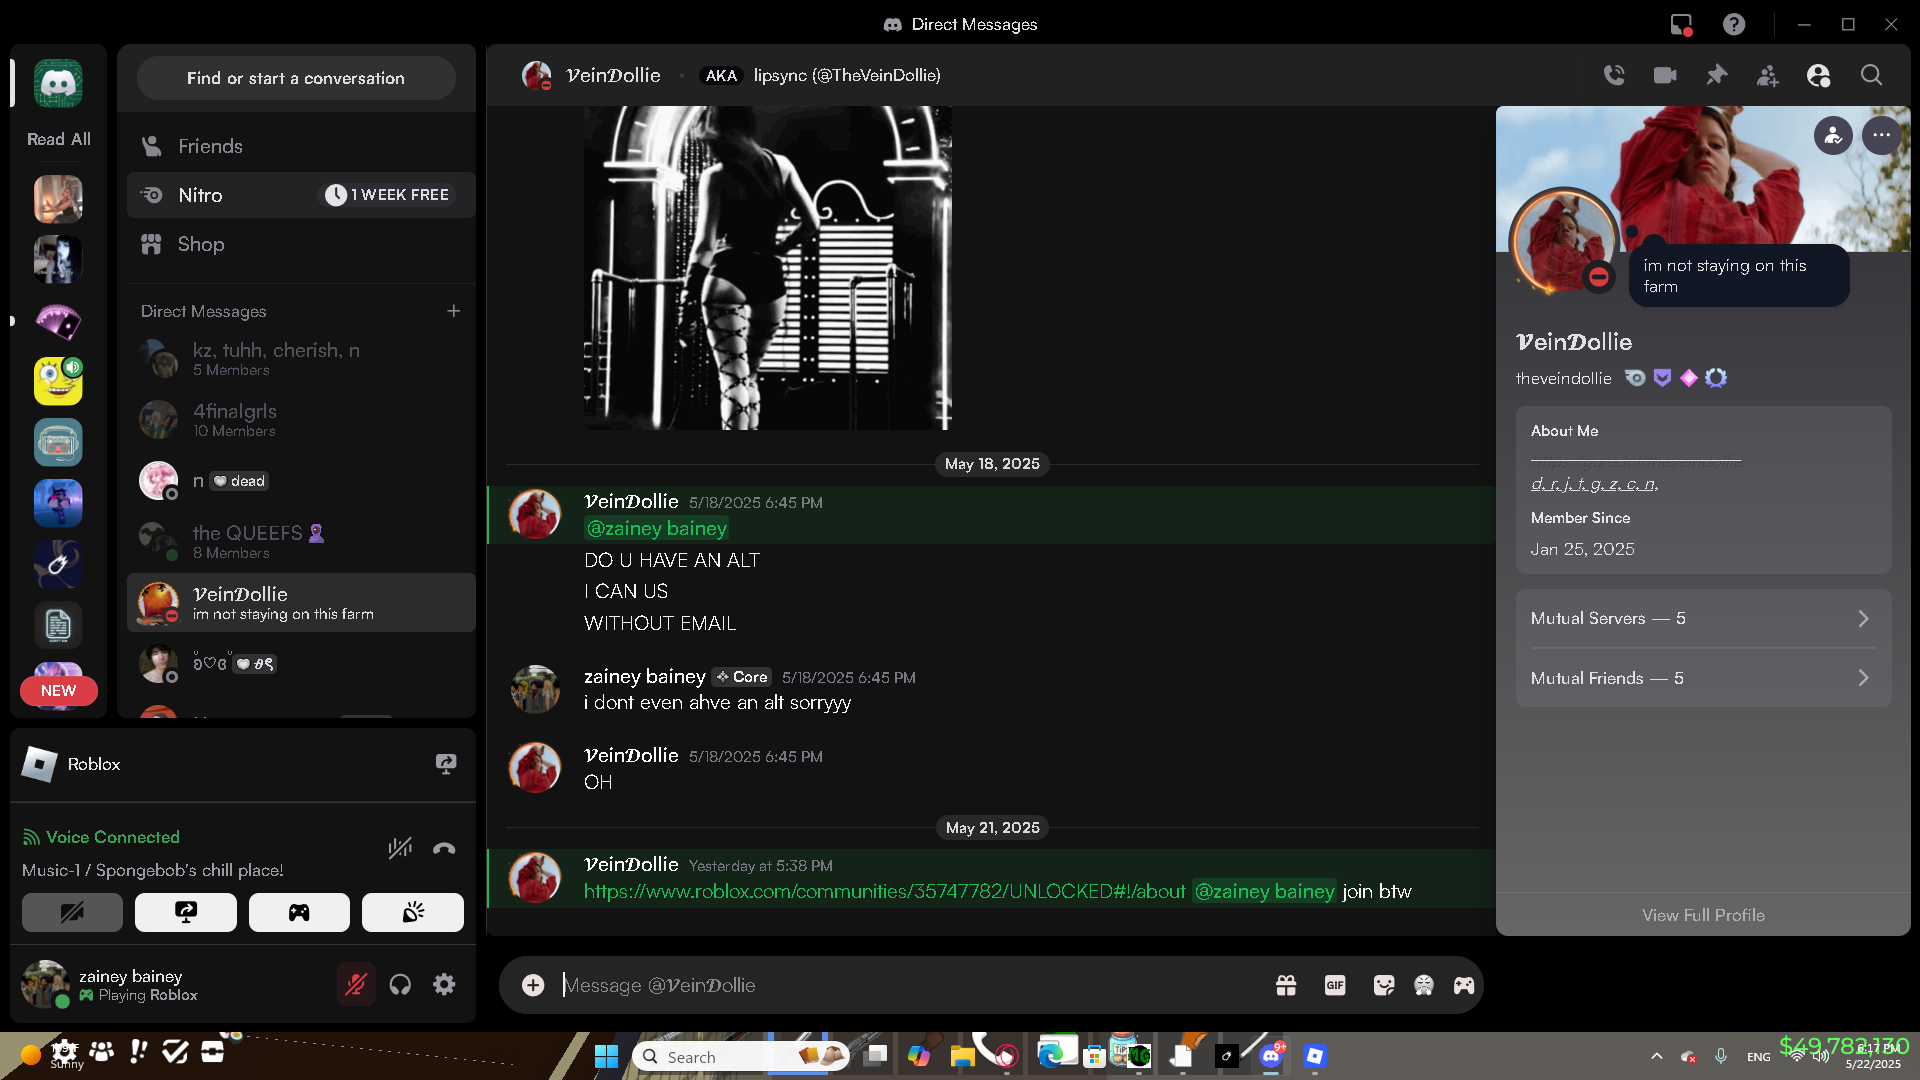Expand Mutual Friends — 5
1920x1080 pixels.
tap(1703, 678)
